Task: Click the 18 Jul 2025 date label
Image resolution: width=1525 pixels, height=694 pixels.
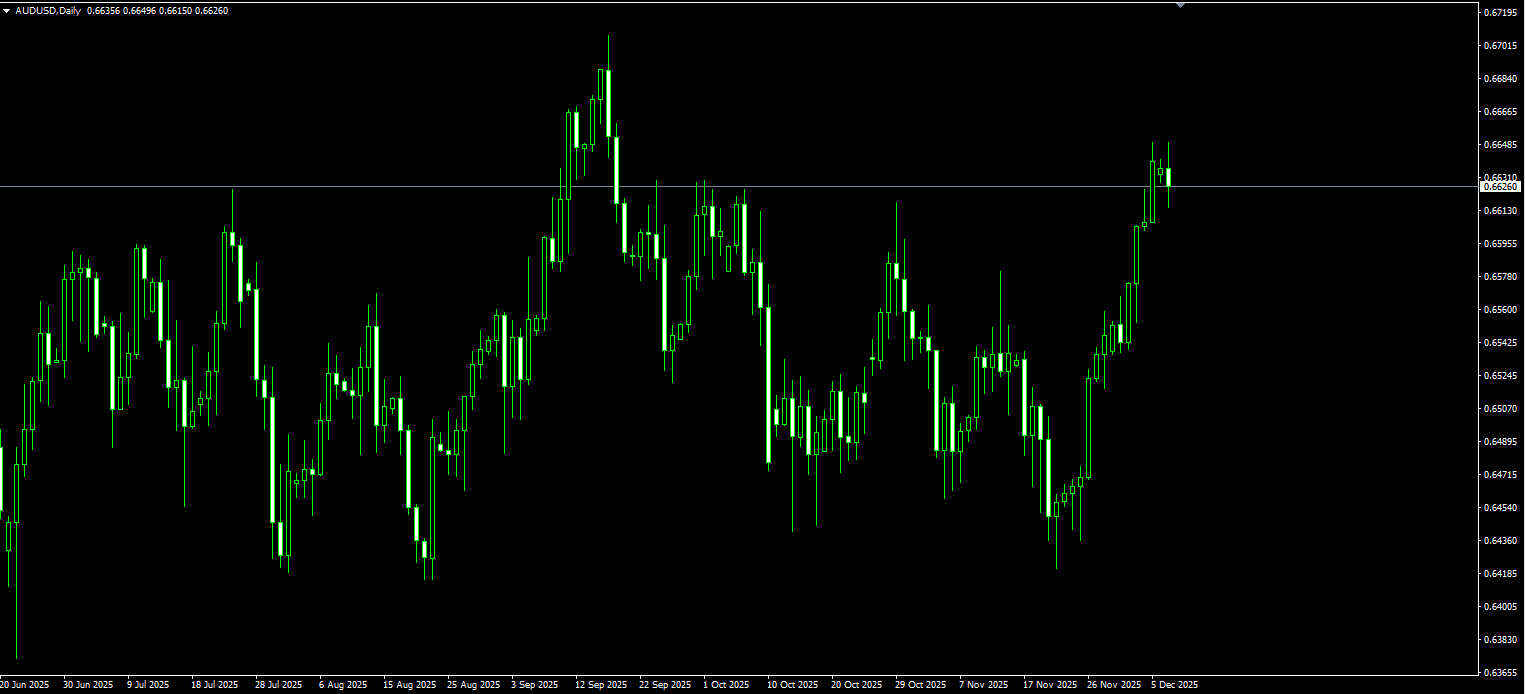Action: pos(215,685)
